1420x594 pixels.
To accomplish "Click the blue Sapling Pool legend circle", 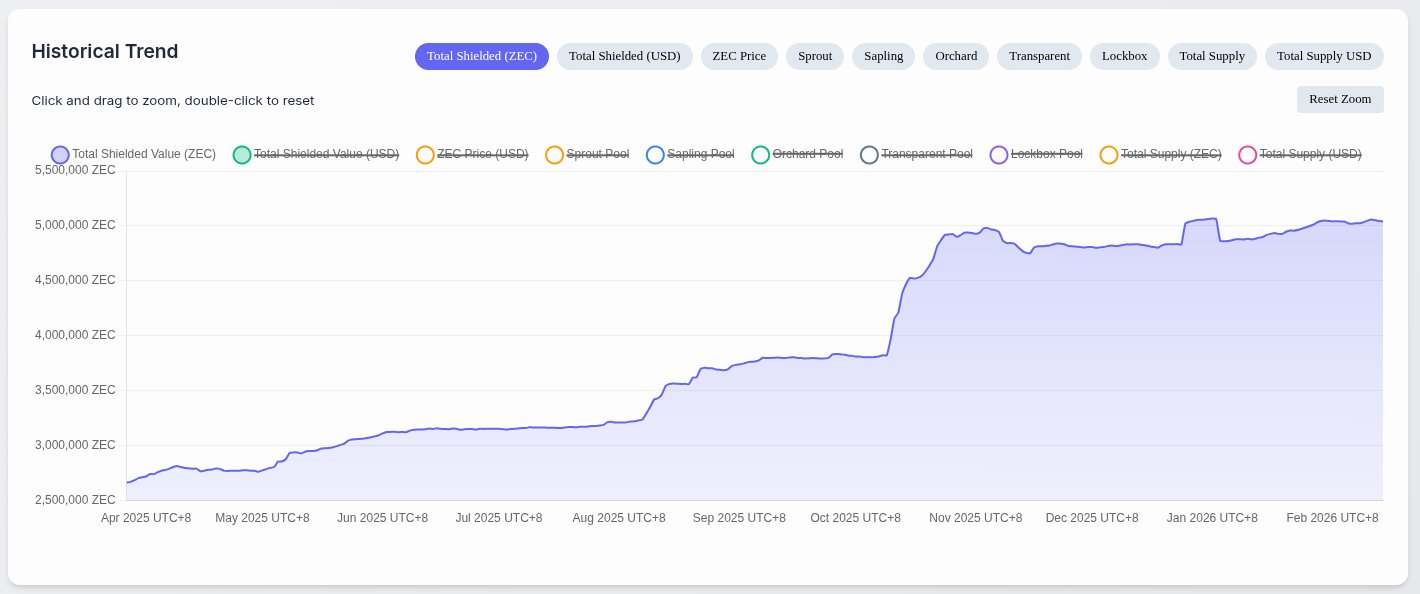I will point(655,155).
